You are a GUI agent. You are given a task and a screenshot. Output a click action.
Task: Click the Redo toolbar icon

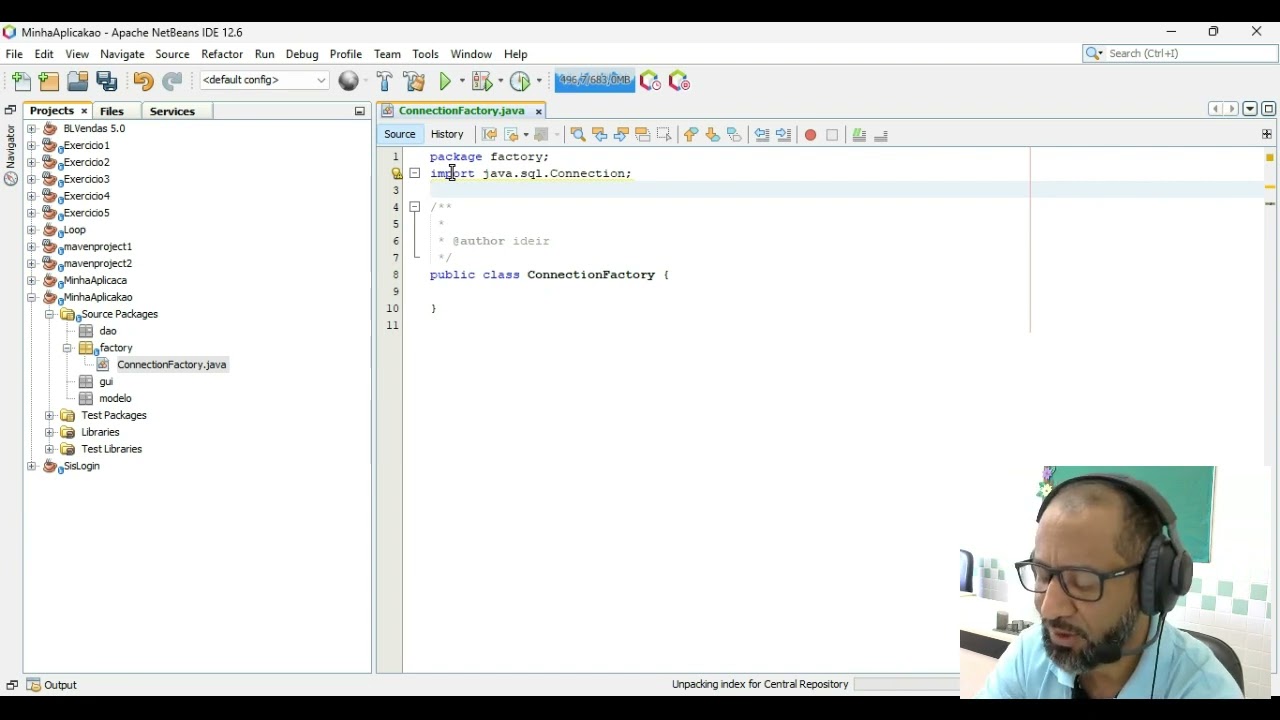point(172,81)
